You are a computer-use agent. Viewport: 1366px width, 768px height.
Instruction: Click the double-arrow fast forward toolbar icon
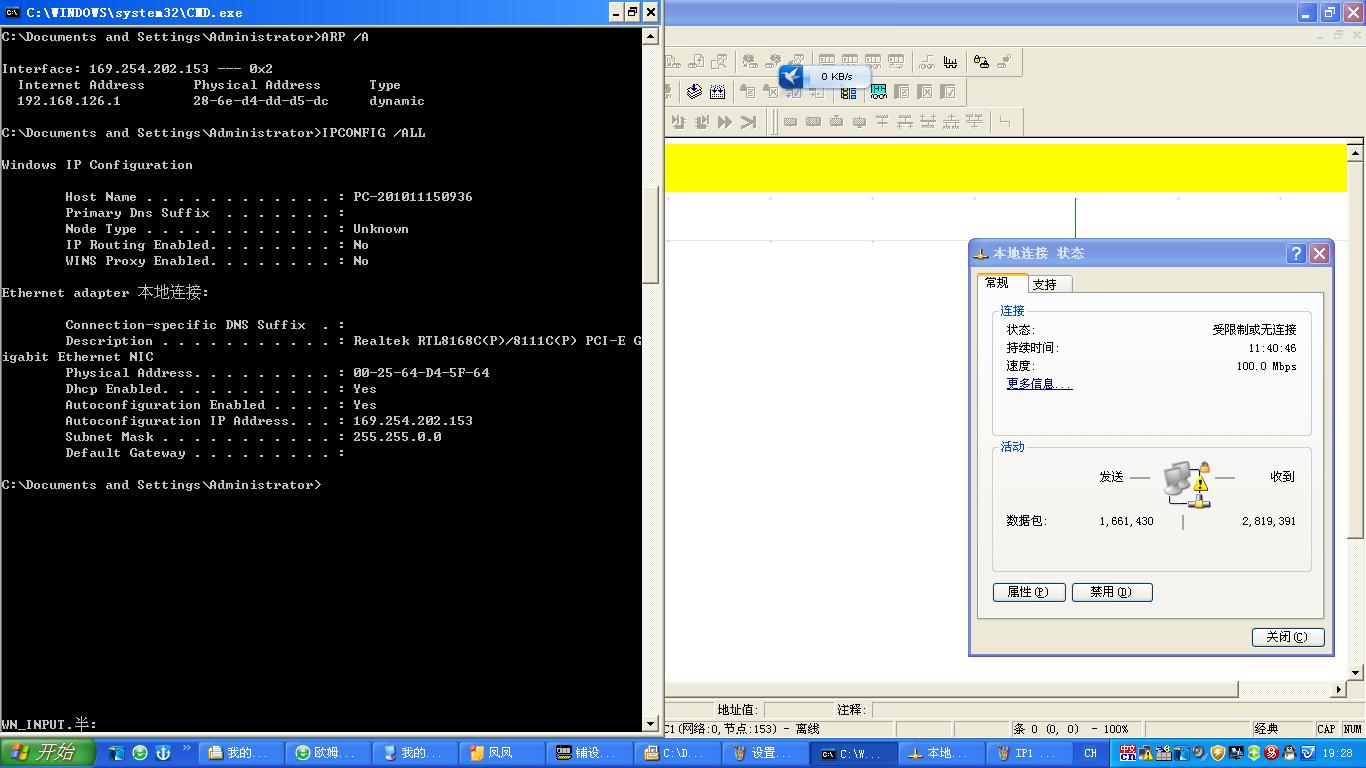tap(725, 122)
